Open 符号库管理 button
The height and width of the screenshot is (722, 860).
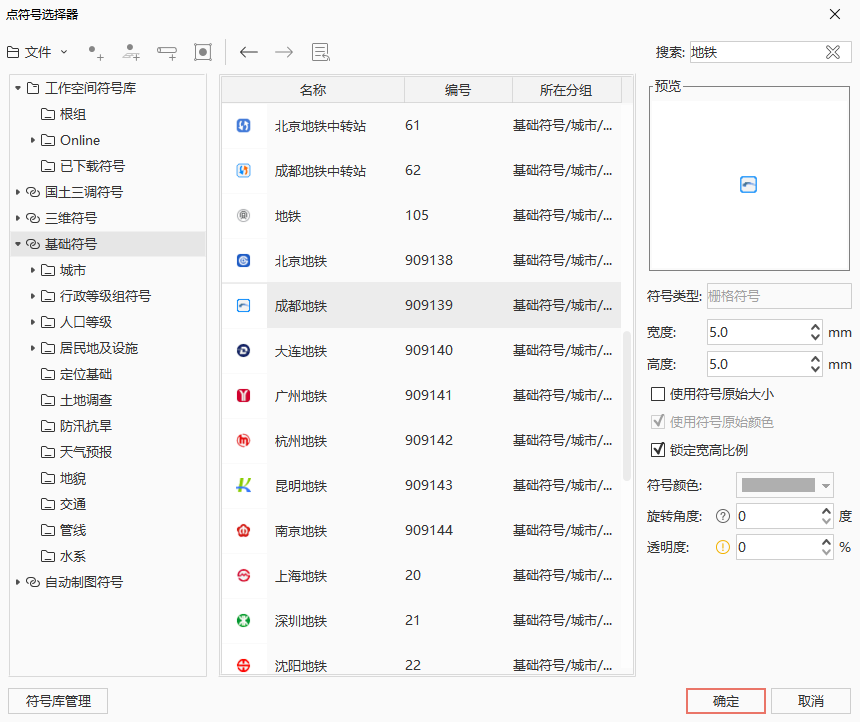click(x=58, y=701)
